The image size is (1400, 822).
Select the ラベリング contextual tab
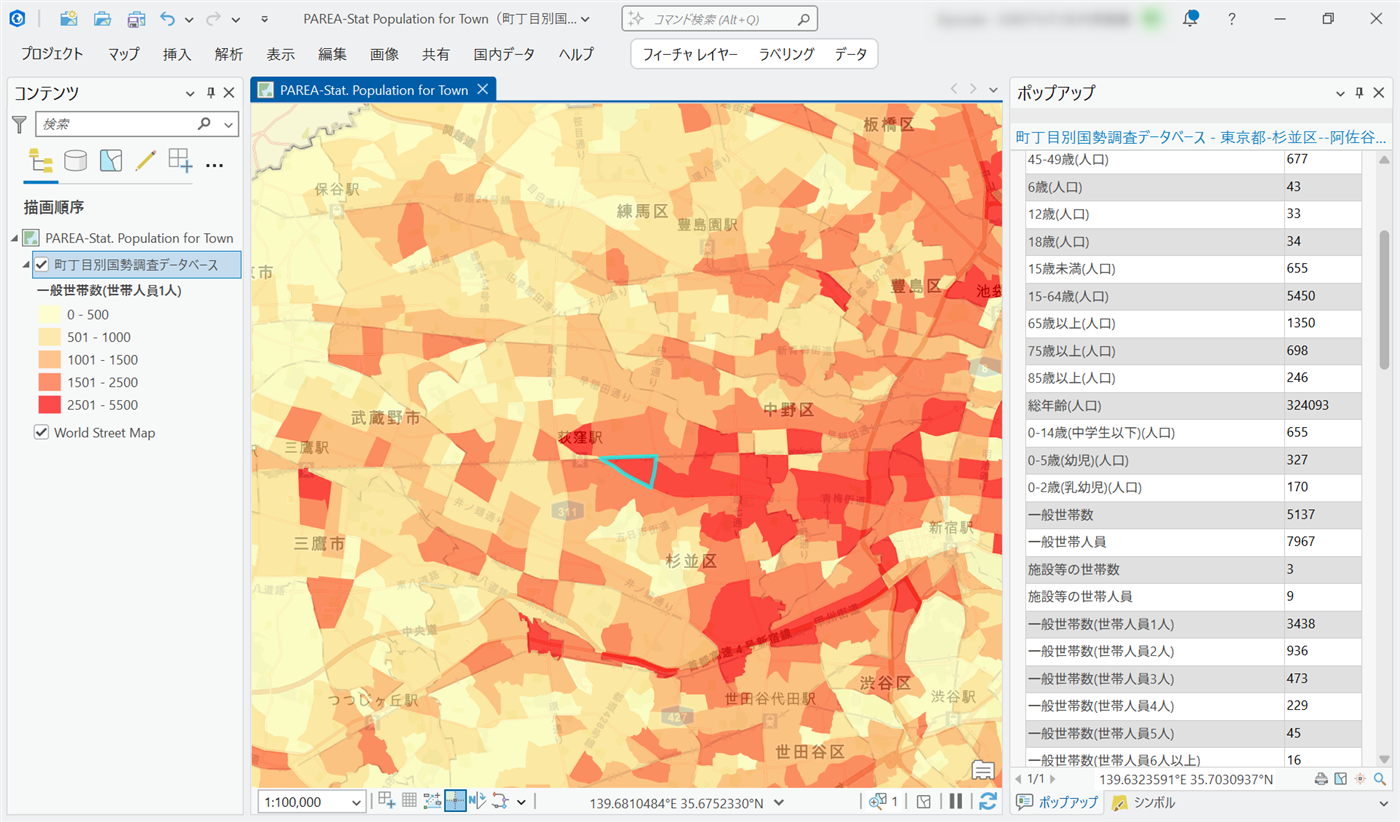point(786,54)
